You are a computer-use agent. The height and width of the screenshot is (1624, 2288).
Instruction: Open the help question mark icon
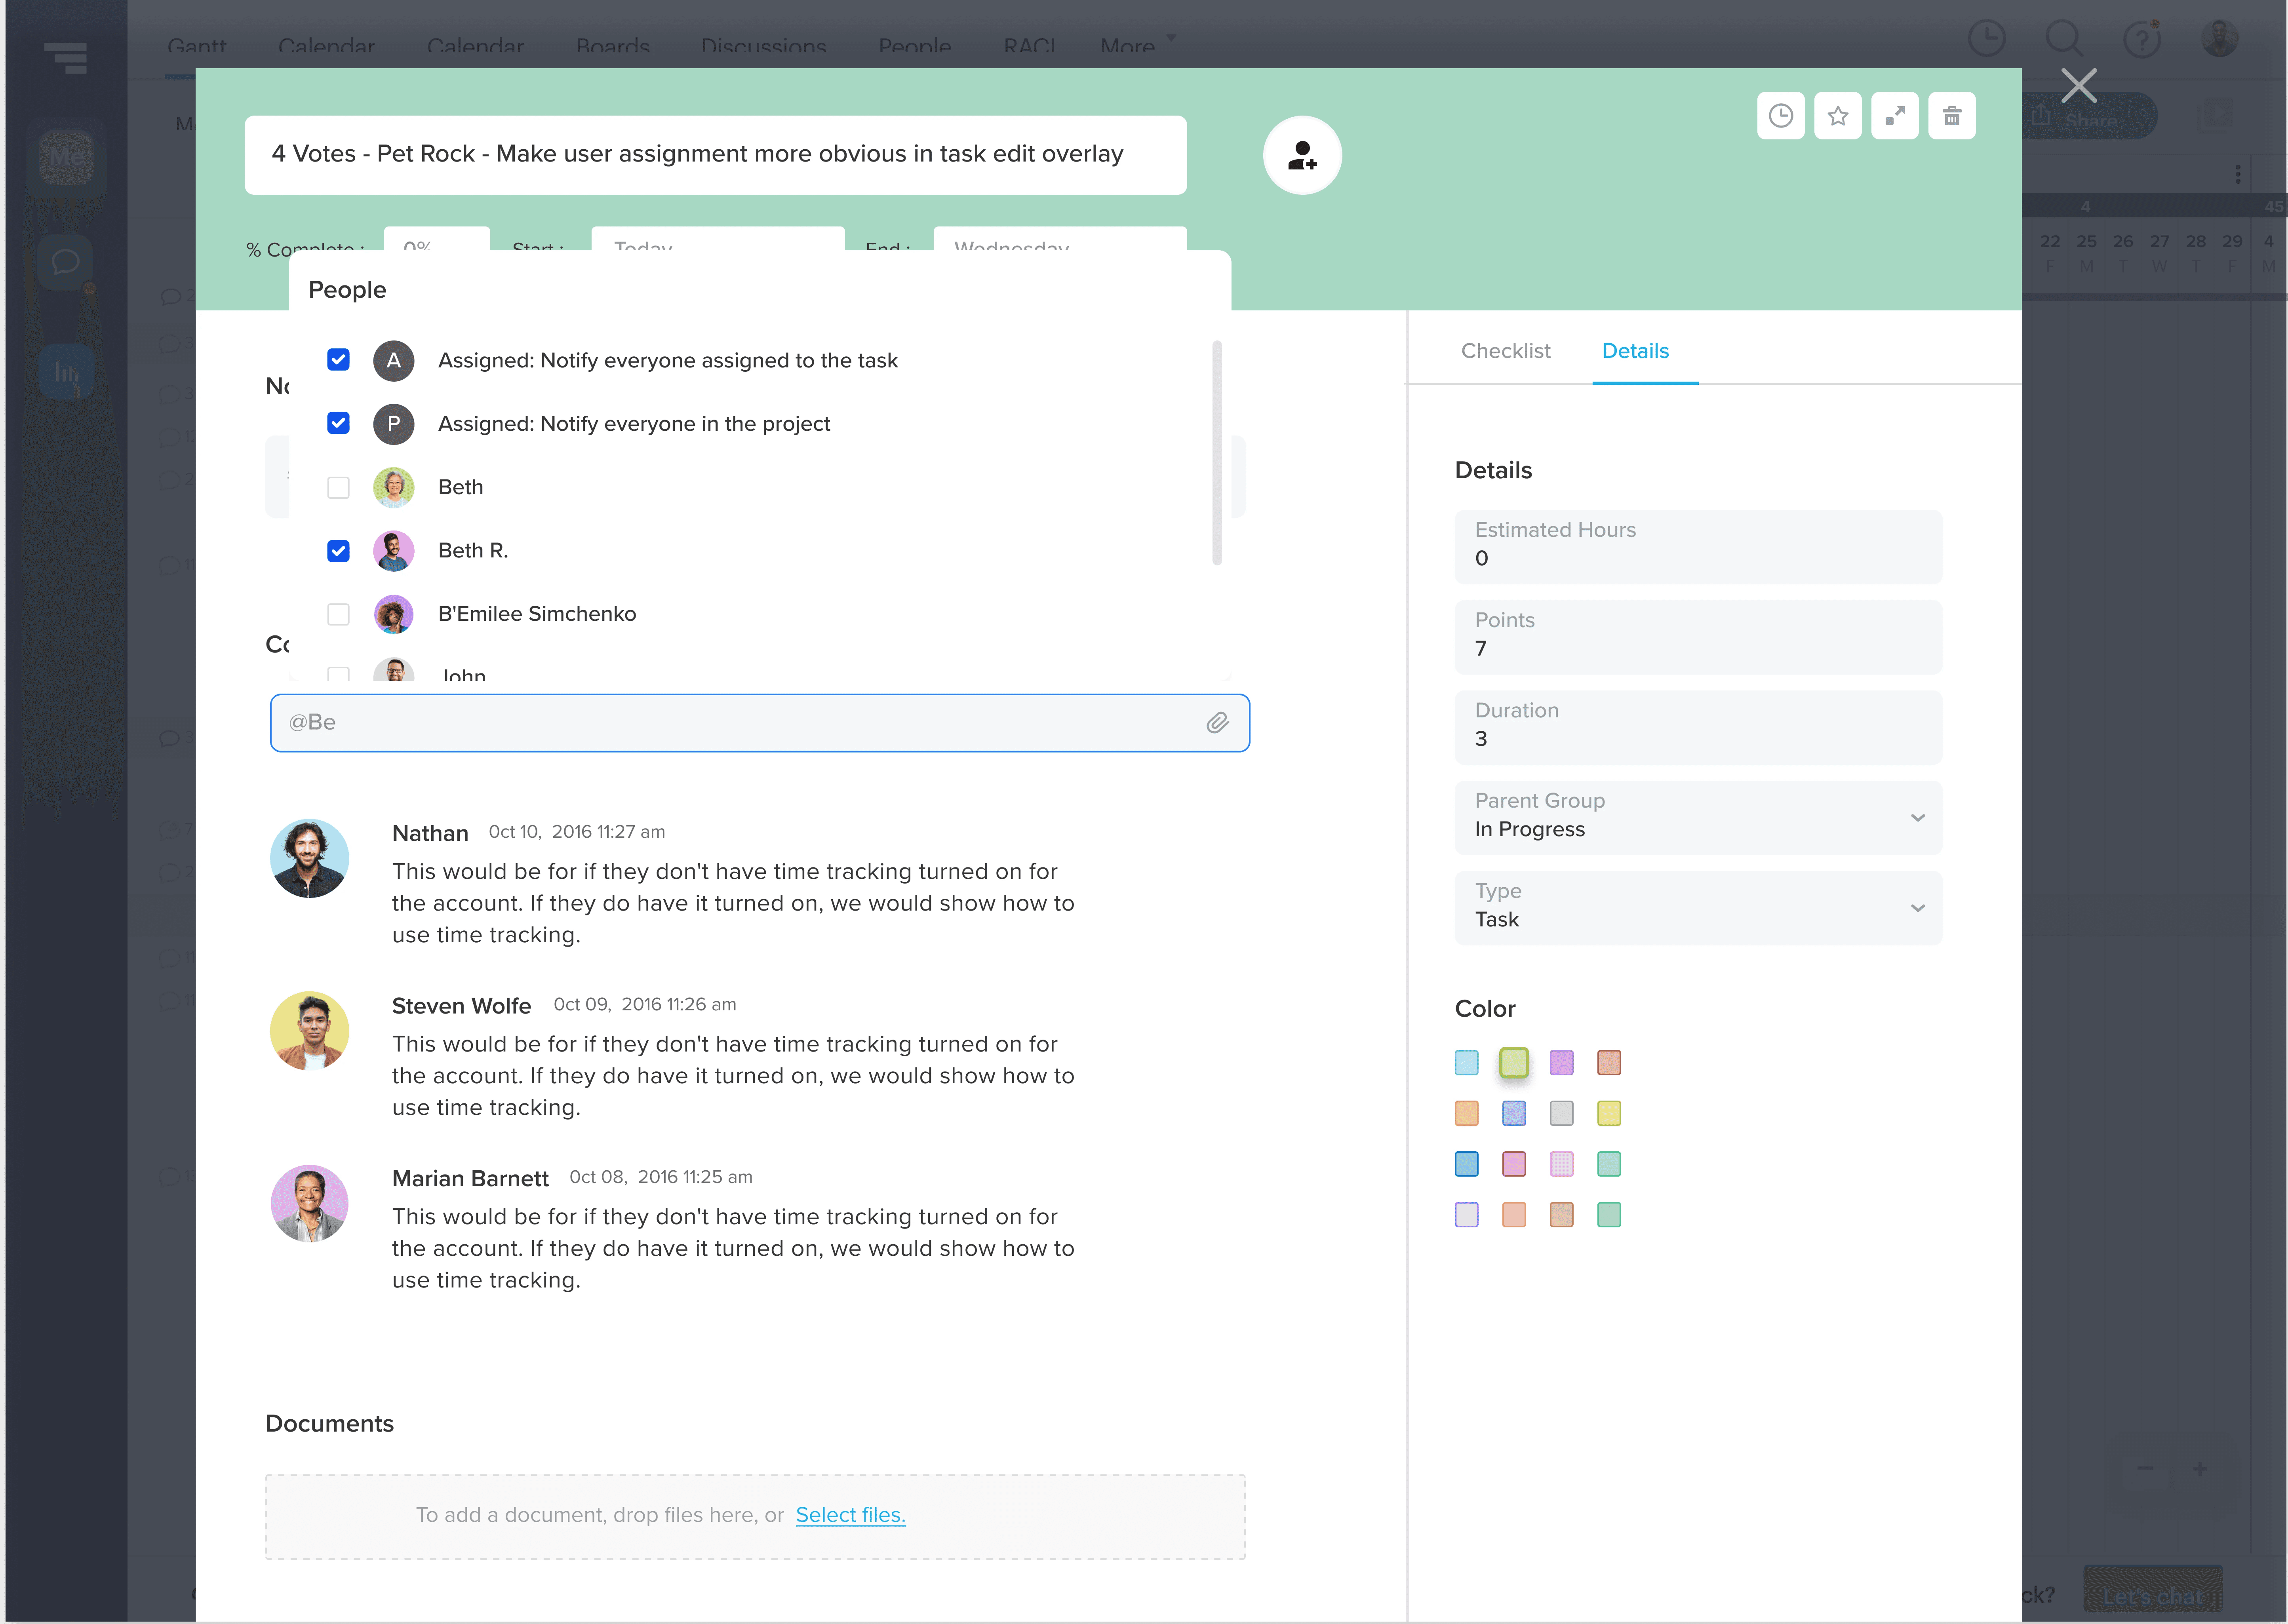[2141, 40]
